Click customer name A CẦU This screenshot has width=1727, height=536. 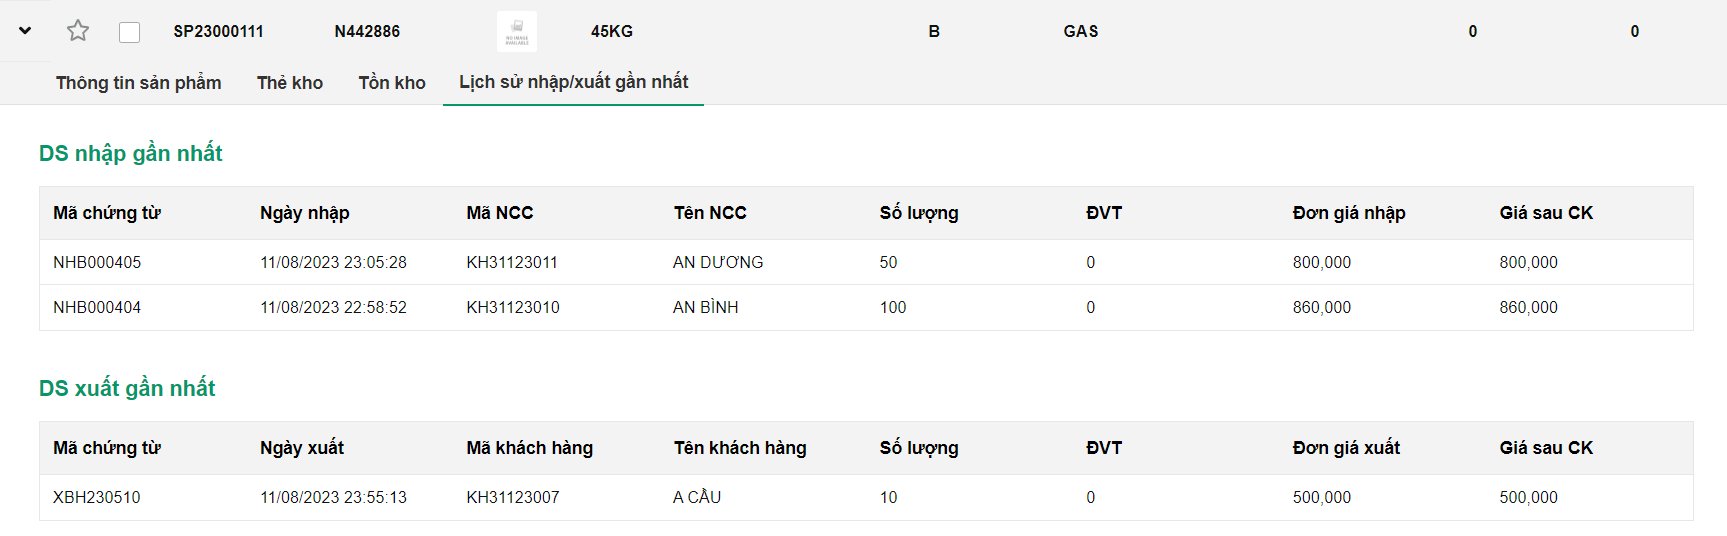click(x=697, y=497)
